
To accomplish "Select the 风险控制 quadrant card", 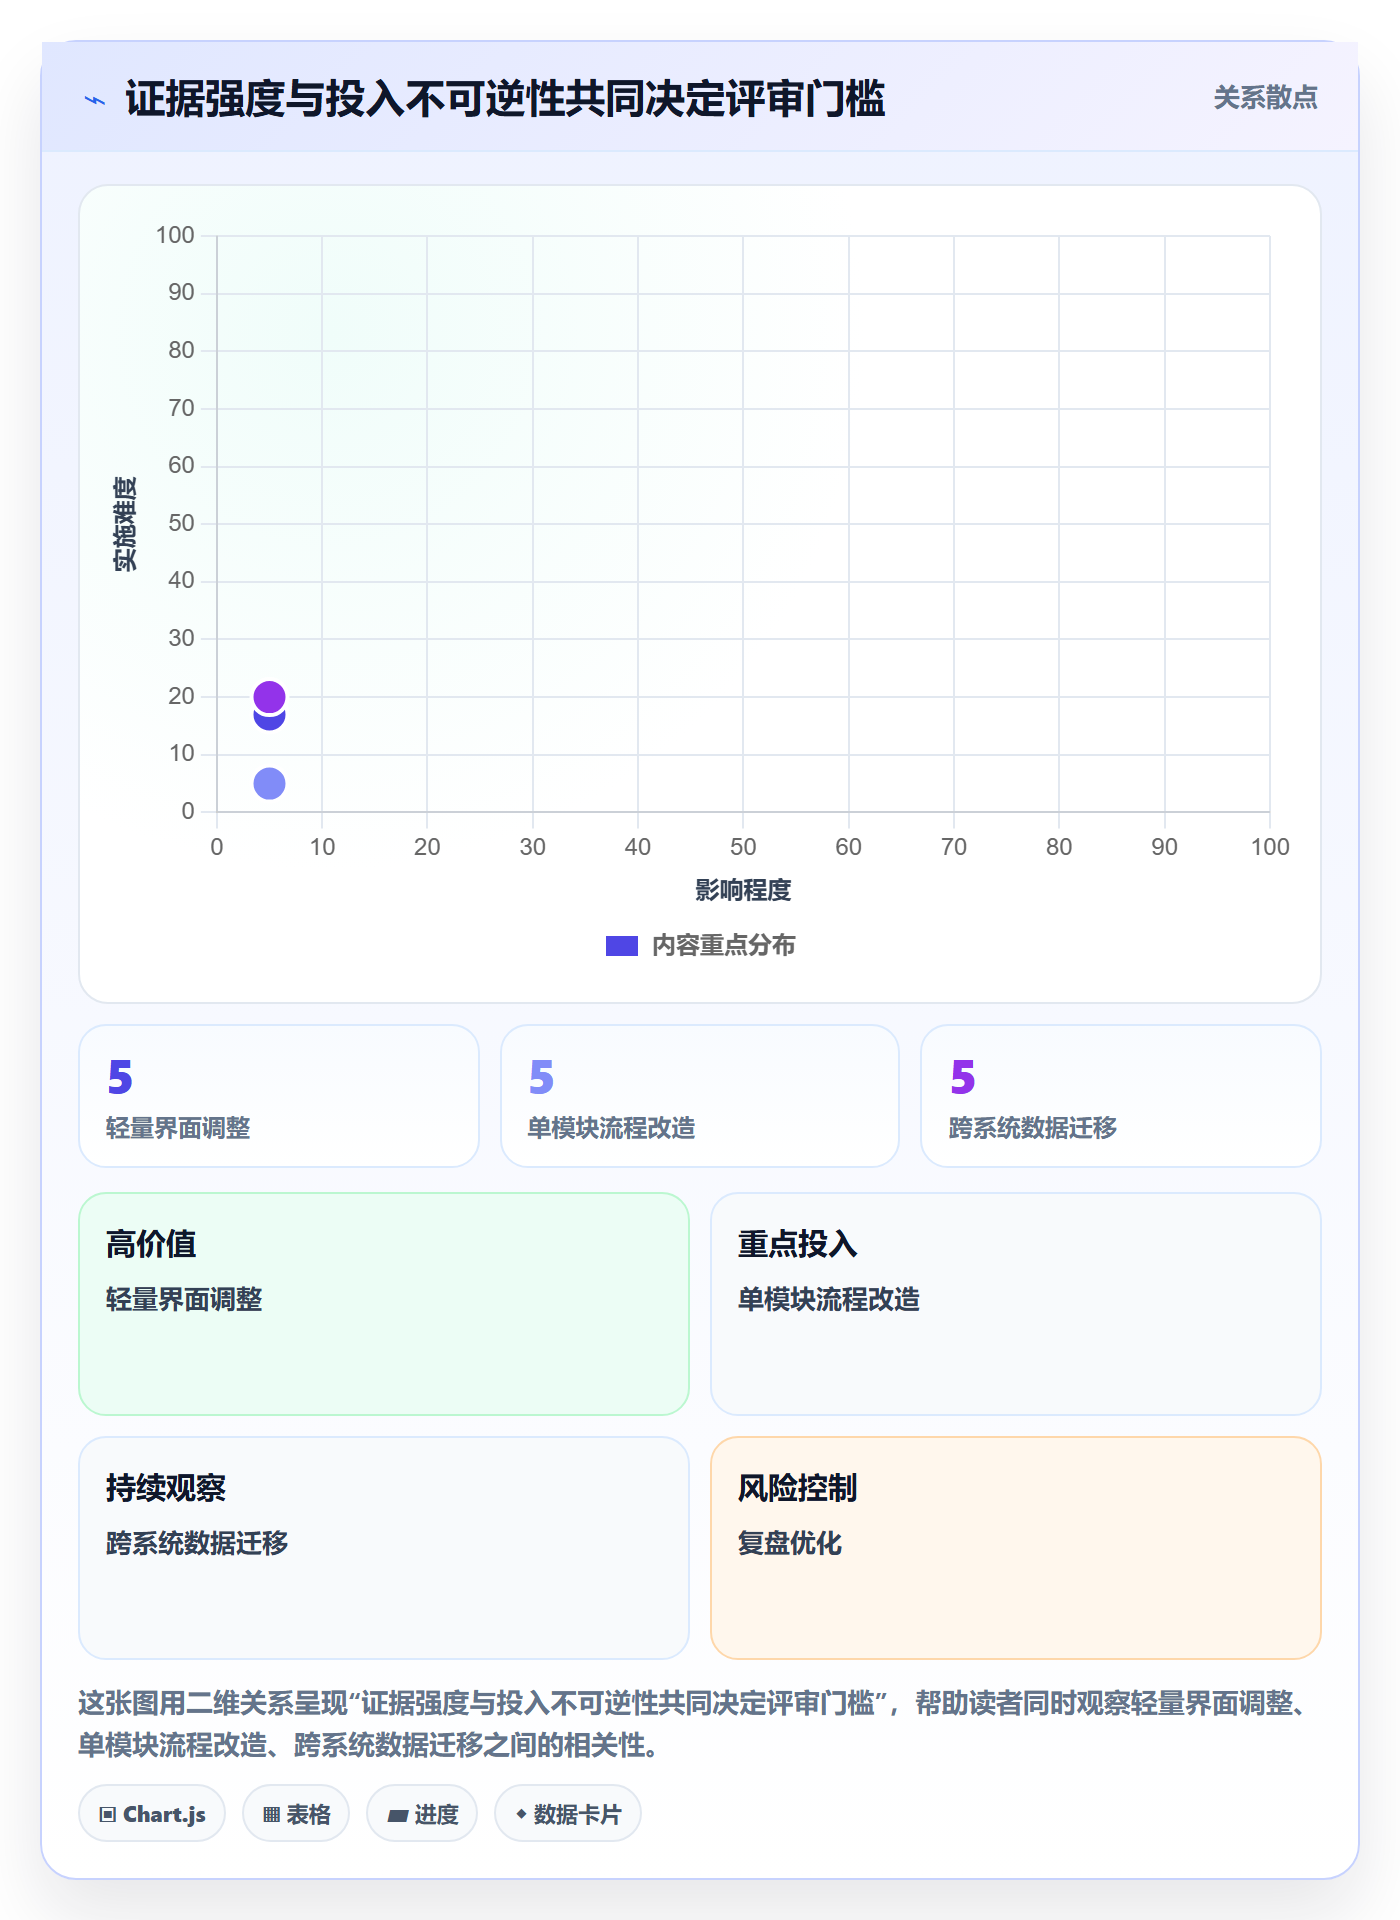I will click(x=1016, y=1548).
